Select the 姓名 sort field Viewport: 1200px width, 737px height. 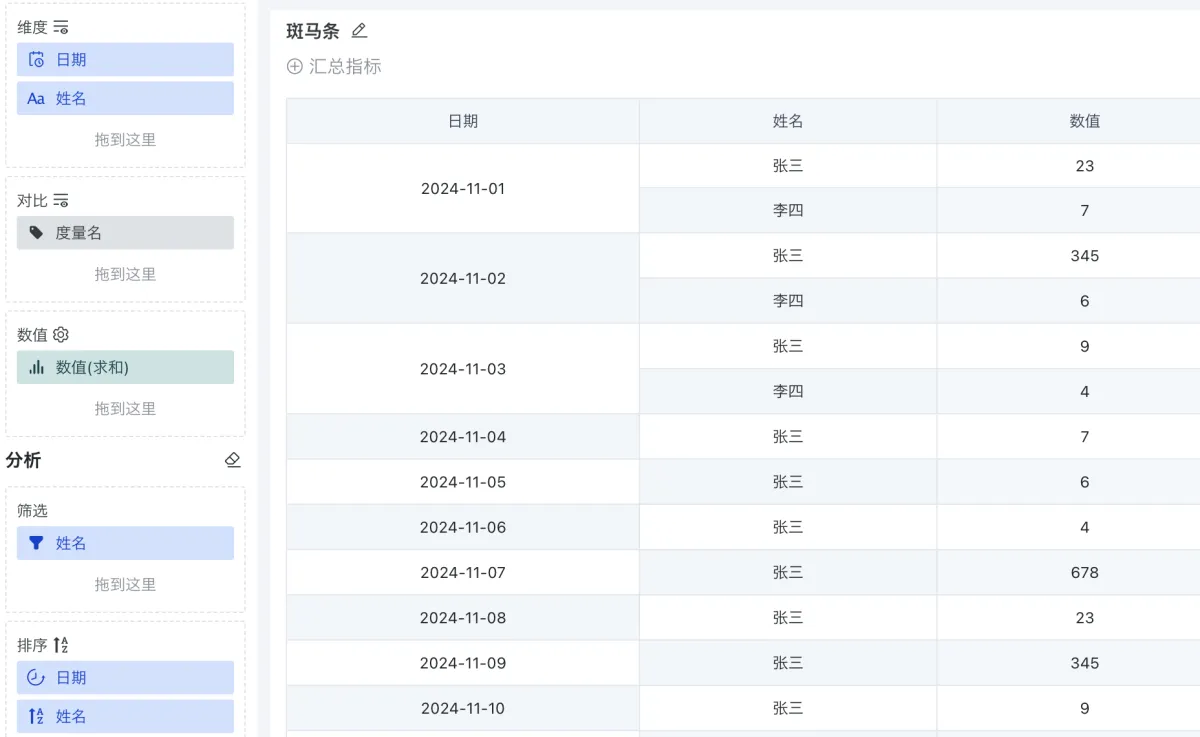tap(125, 716)
